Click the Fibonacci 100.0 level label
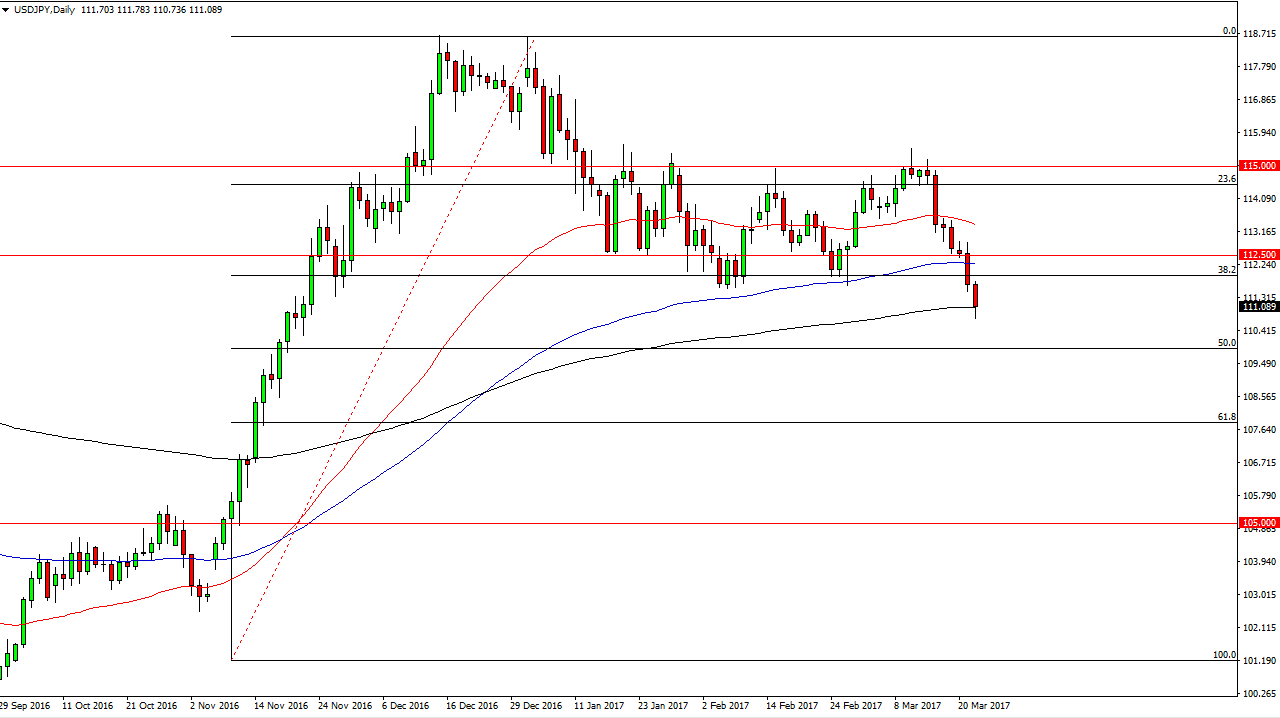The height and width of the screenshot is (718, 1280). (1224, 654)
